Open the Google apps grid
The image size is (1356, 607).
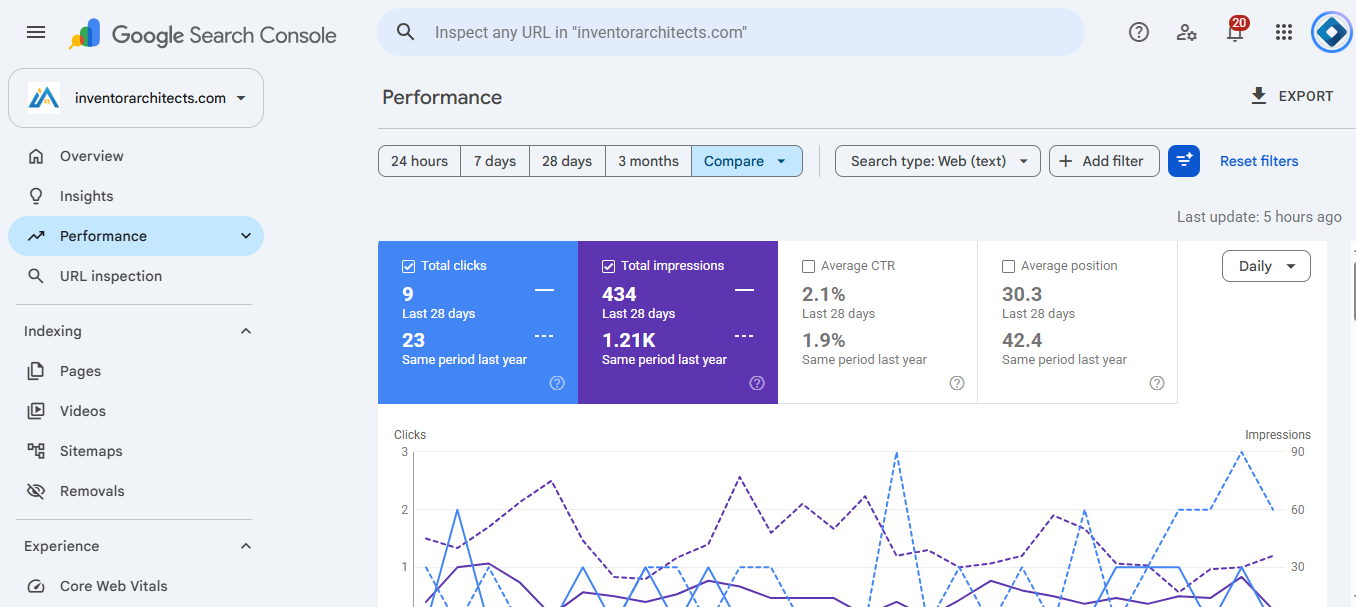pyautogui.click(x=1284, y=32)
